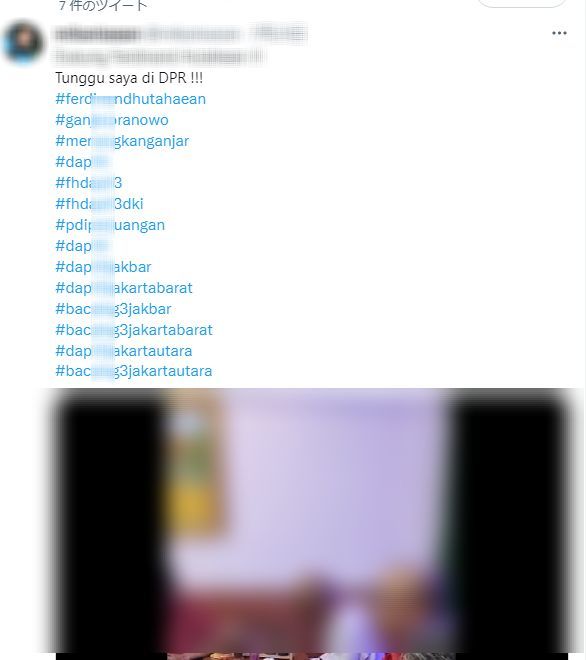
Task: Open the #dap hashtag ending in akartautara
Action: (x=124, y=351)
